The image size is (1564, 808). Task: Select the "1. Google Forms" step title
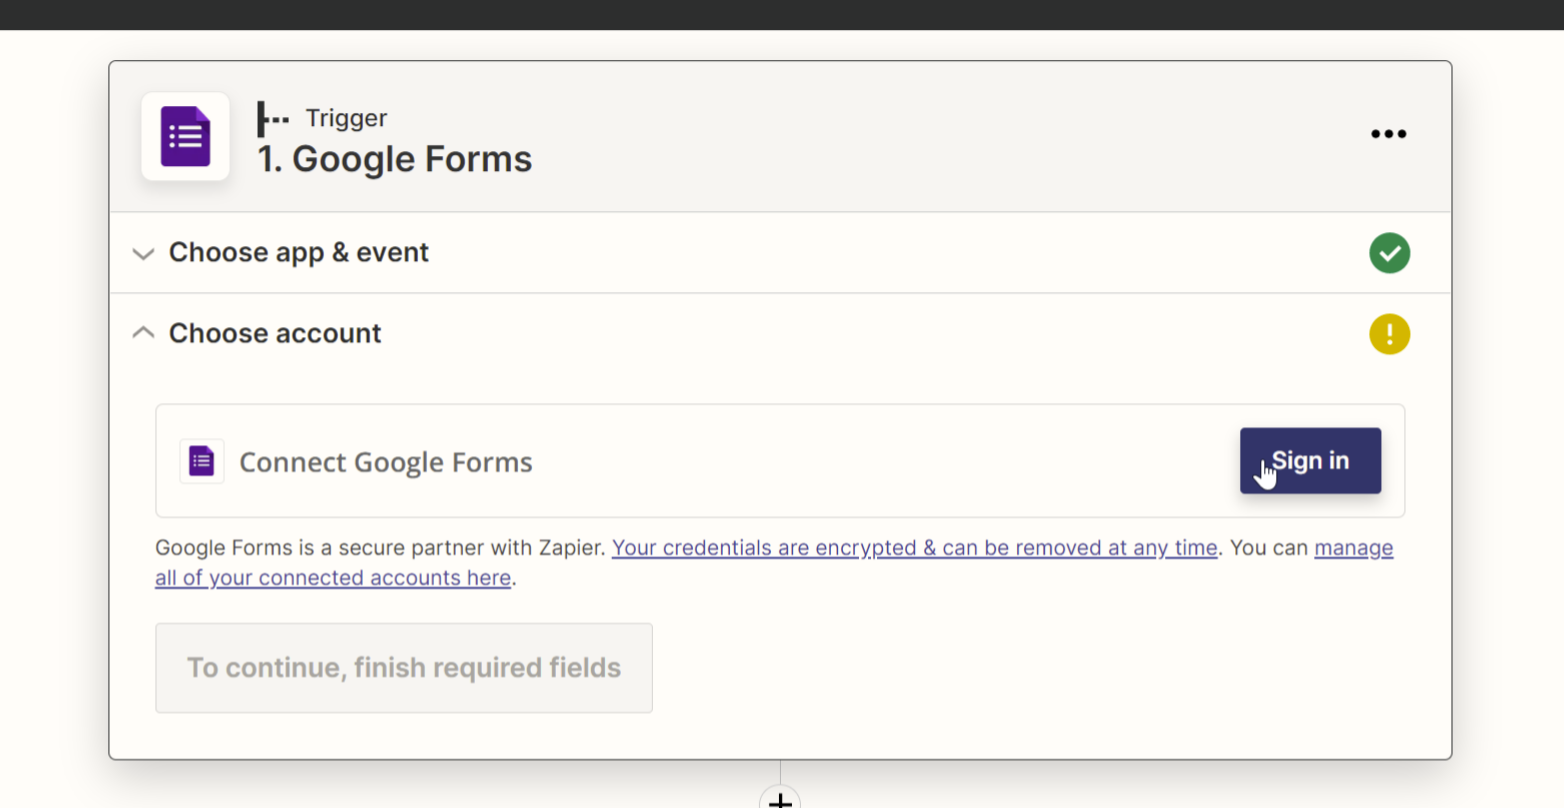point(394,159)
